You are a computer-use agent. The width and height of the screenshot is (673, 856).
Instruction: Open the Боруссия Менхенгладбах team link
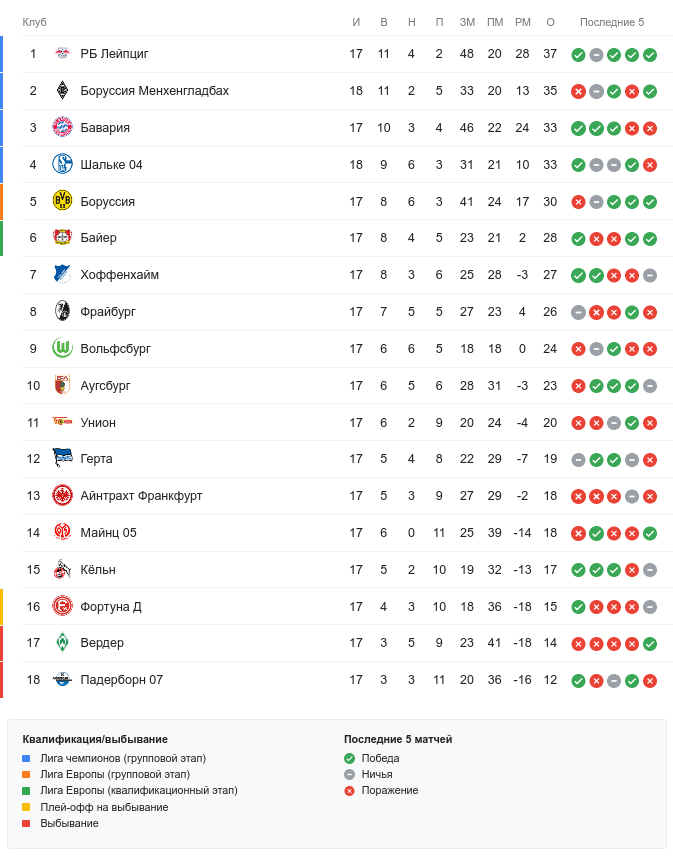pyautogui.click(x=155, y=91)
